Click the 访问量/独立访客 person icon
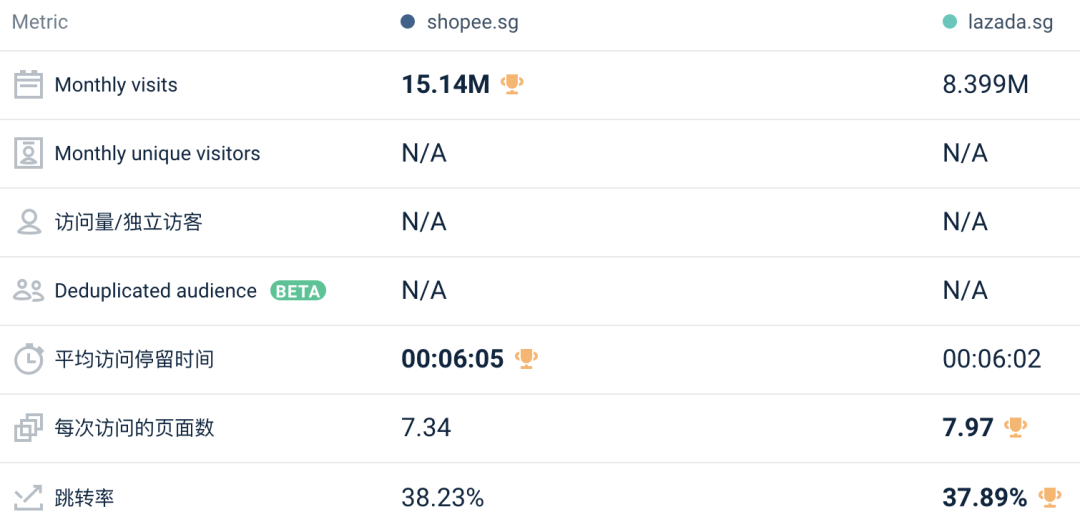This screenshot has height=532, width=1080. click(x=29, y=222)
